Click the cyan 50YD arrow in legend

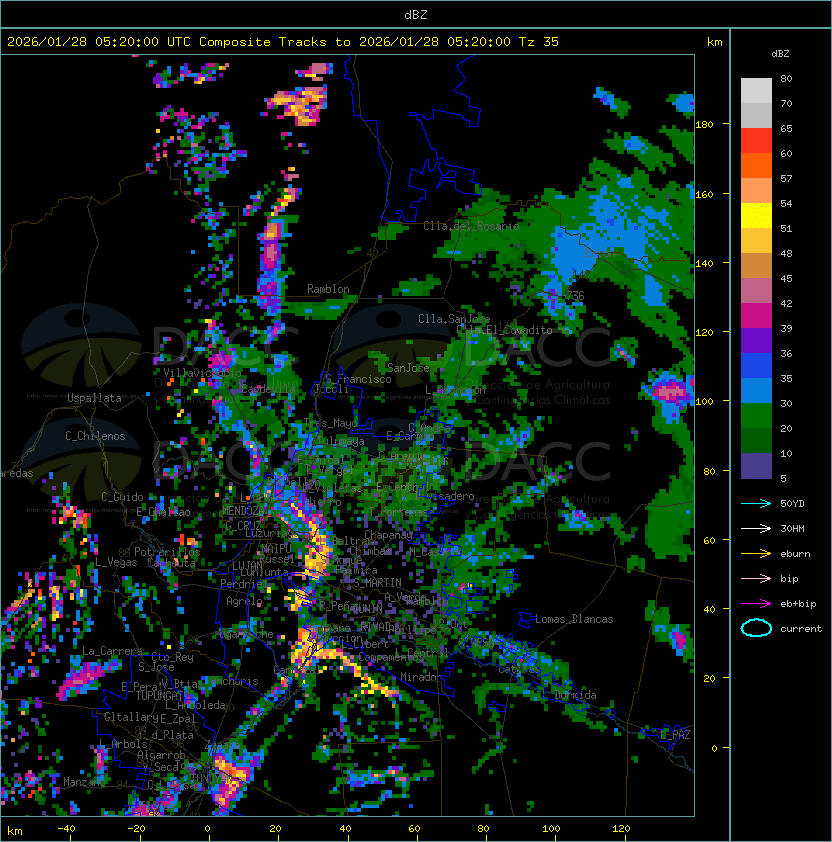coord(756,504)
